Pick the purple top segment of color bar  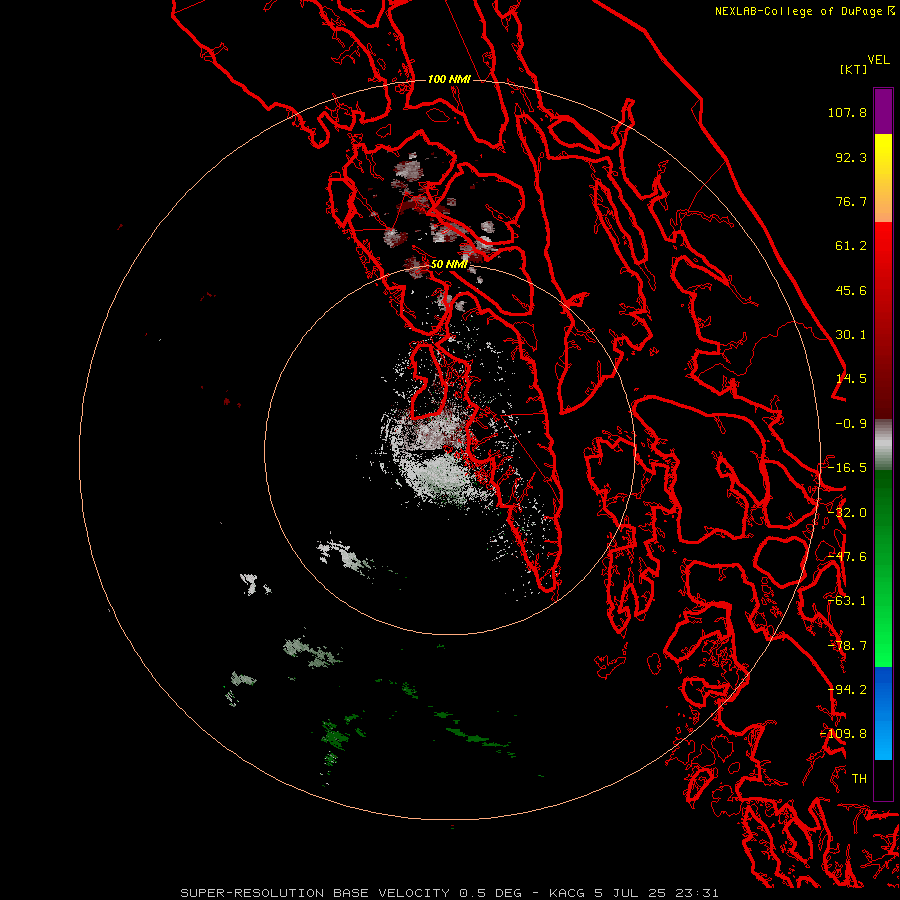pyautogui.click(x=883, y=112)
